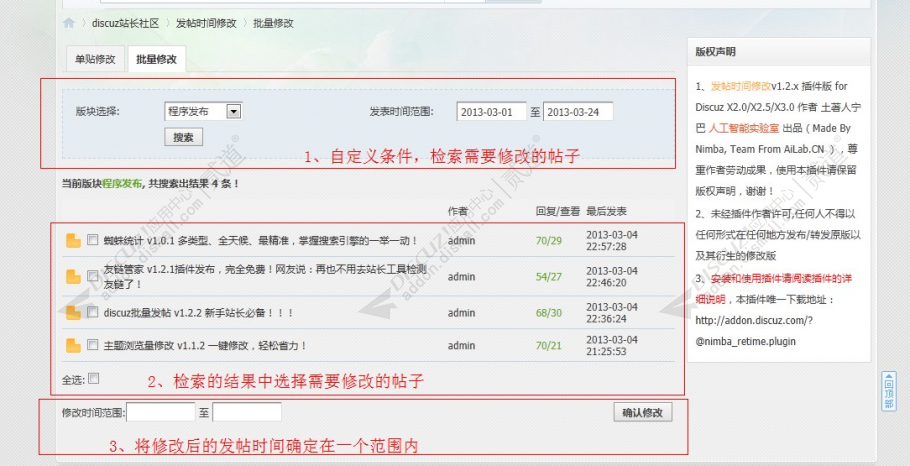Switch to 批量修改 tab
Image resolution: width=910 pixels, height=466 pixels.
(157, 59)
